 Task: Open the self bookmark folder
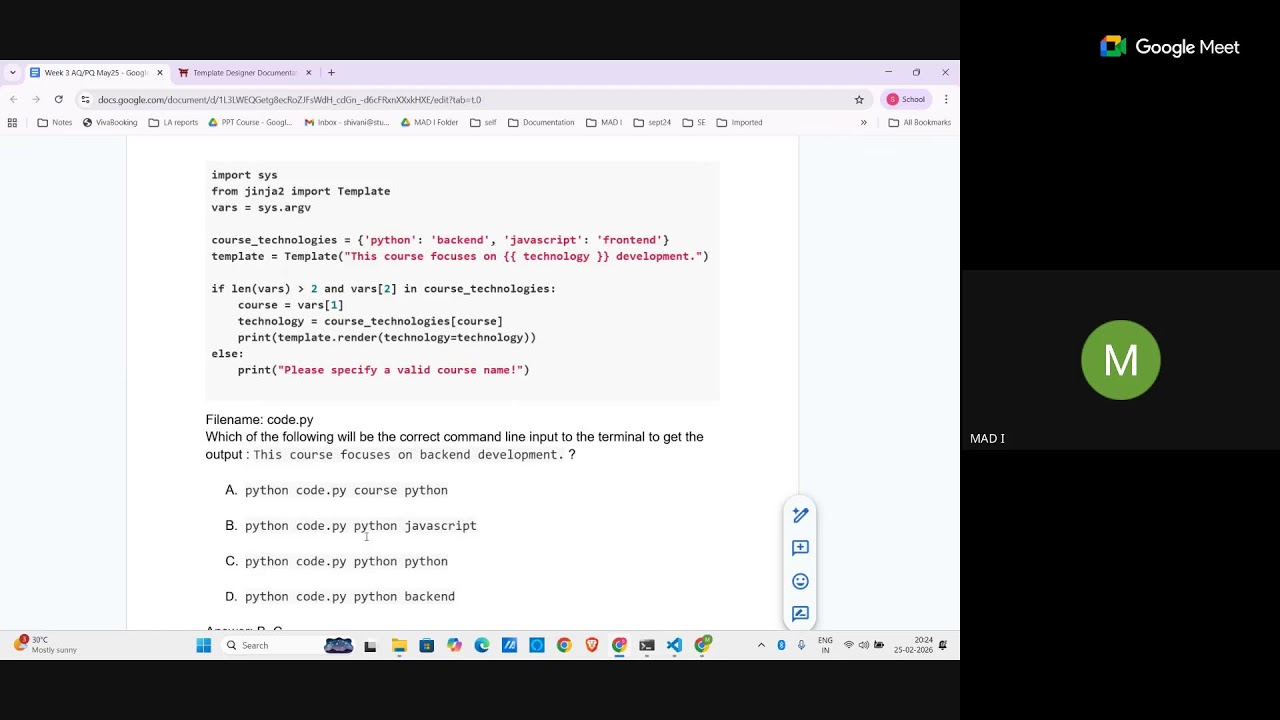coord(484,123)
